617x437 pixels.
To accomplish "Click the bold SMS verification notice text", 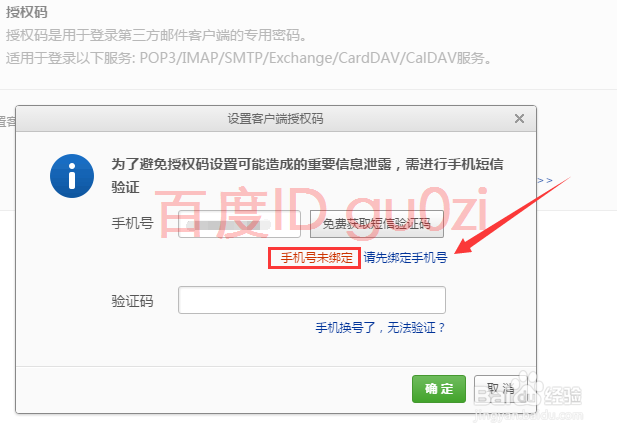I will 307,175.
